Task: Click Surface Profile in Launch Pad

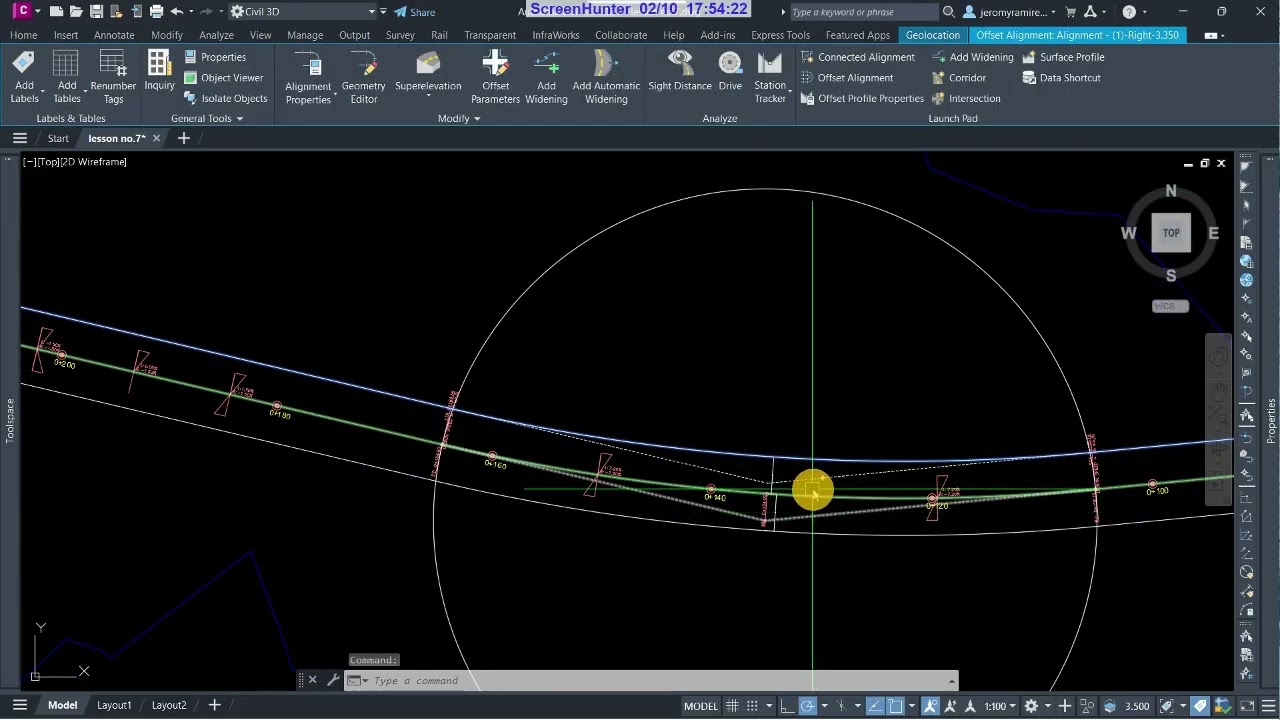Action: [x=1063, y=57]
